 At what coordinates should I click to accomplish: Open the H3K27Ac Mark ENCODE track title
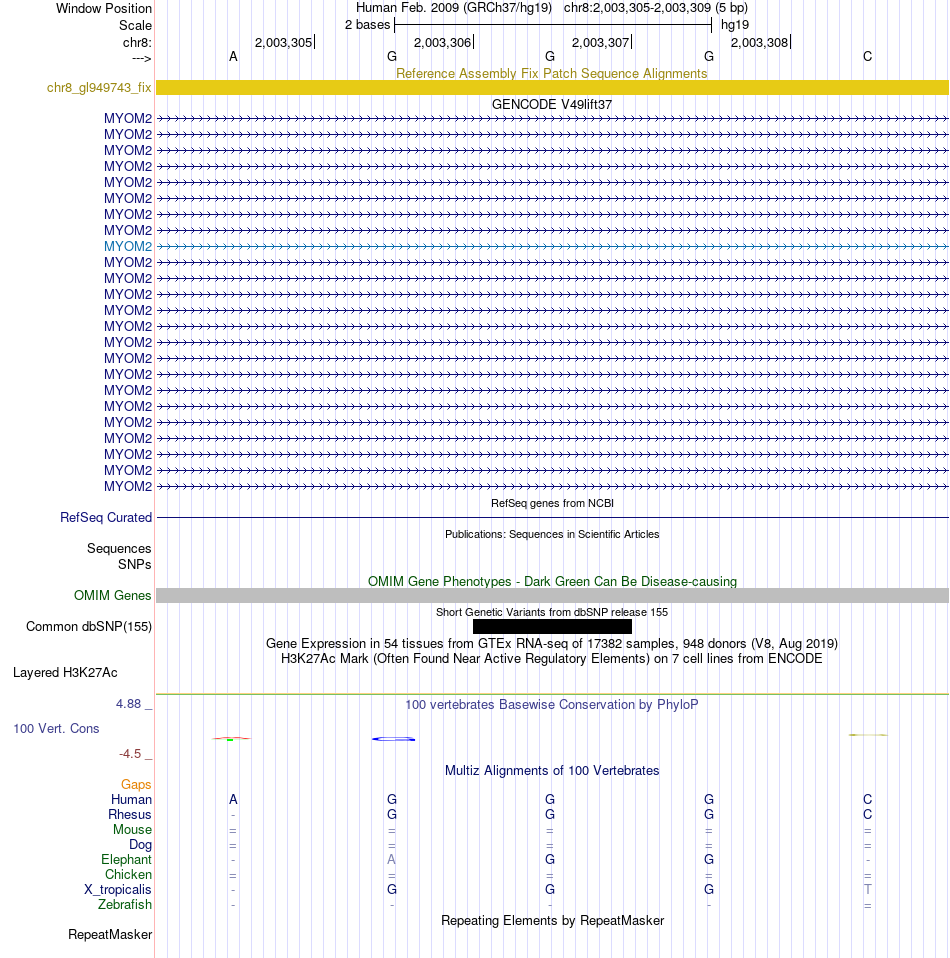pos(552,659)
